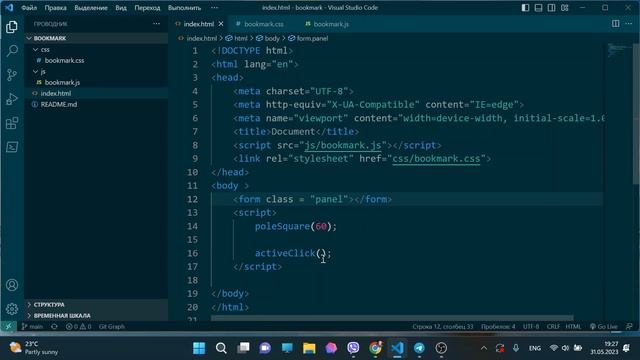Click Git Graph in status bar

(111, 327)
